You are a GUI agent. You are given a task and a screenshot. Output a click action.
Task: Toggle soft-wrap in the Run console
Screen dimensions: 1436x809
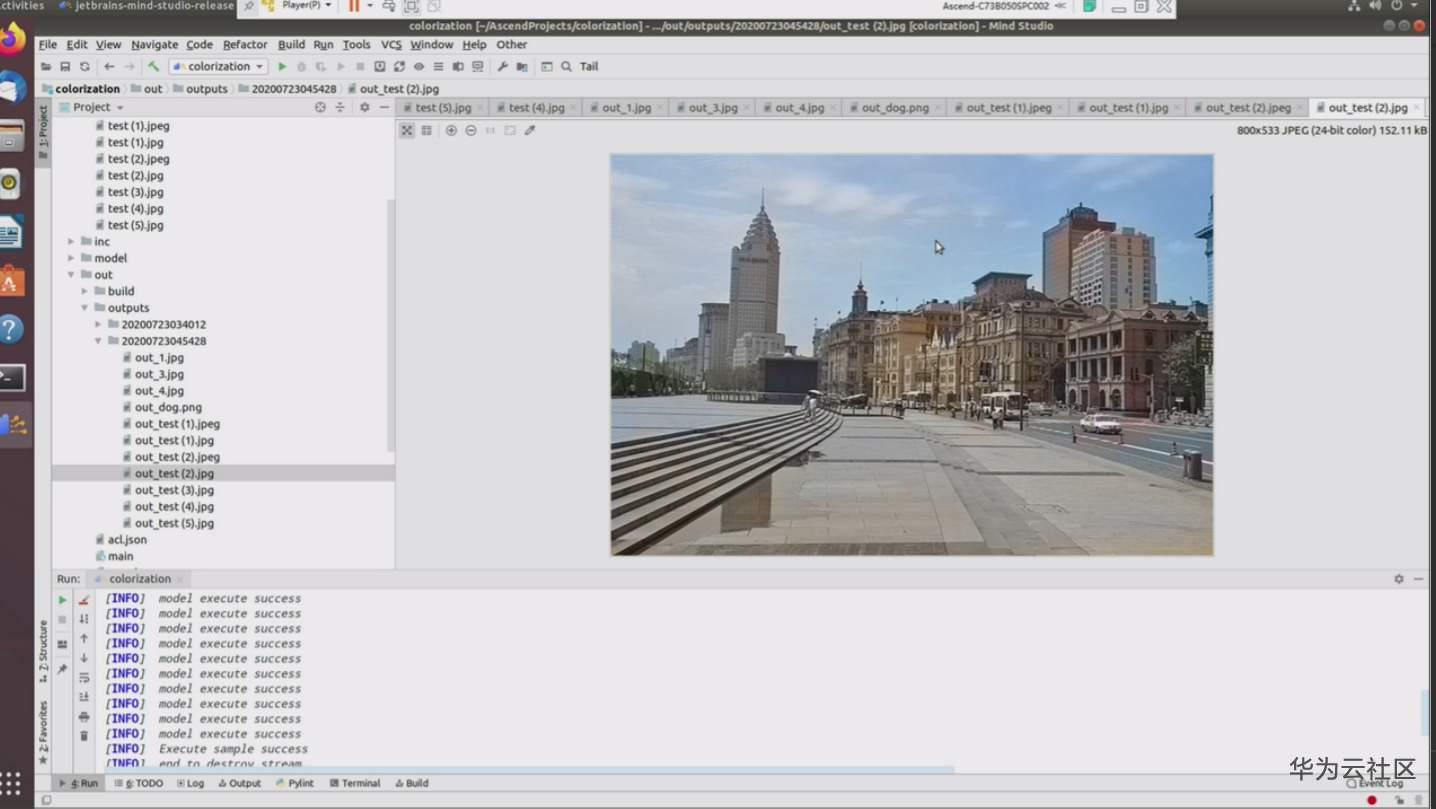tap(84, 678)
